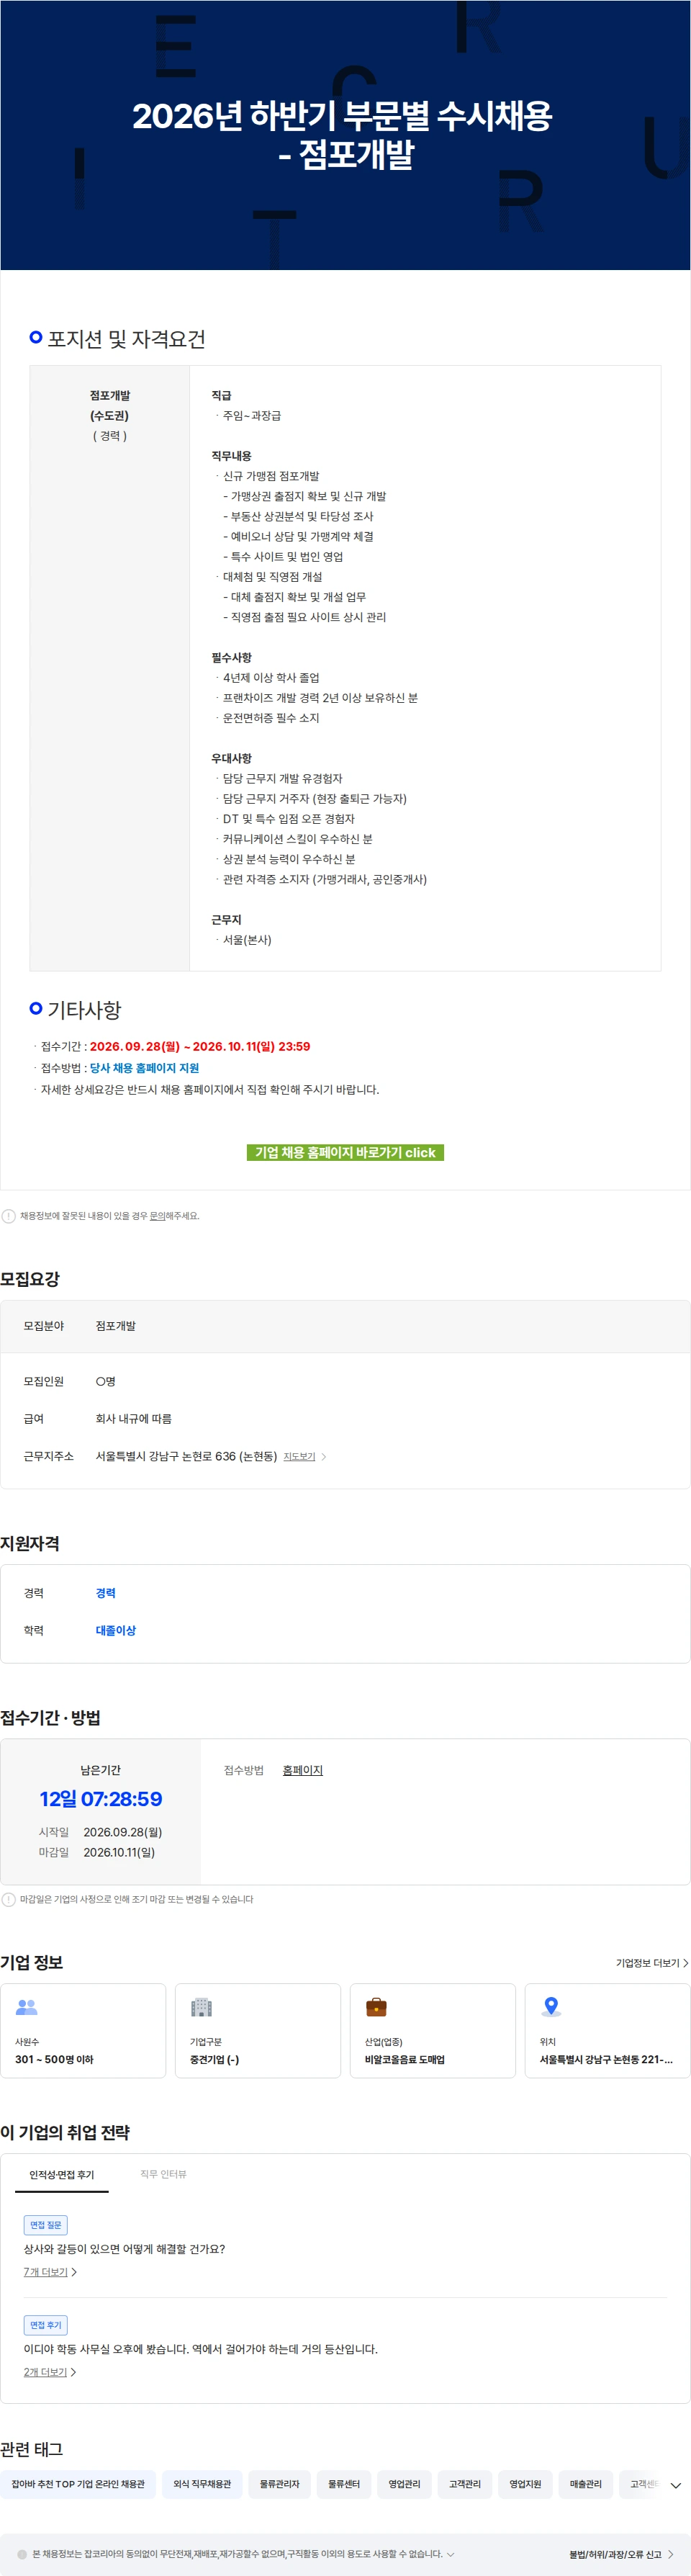The width and height of the screenshot is (691, 2576).
Task: Click the 이디야 학동 사무실 review text
Action: coord(201,2349)
